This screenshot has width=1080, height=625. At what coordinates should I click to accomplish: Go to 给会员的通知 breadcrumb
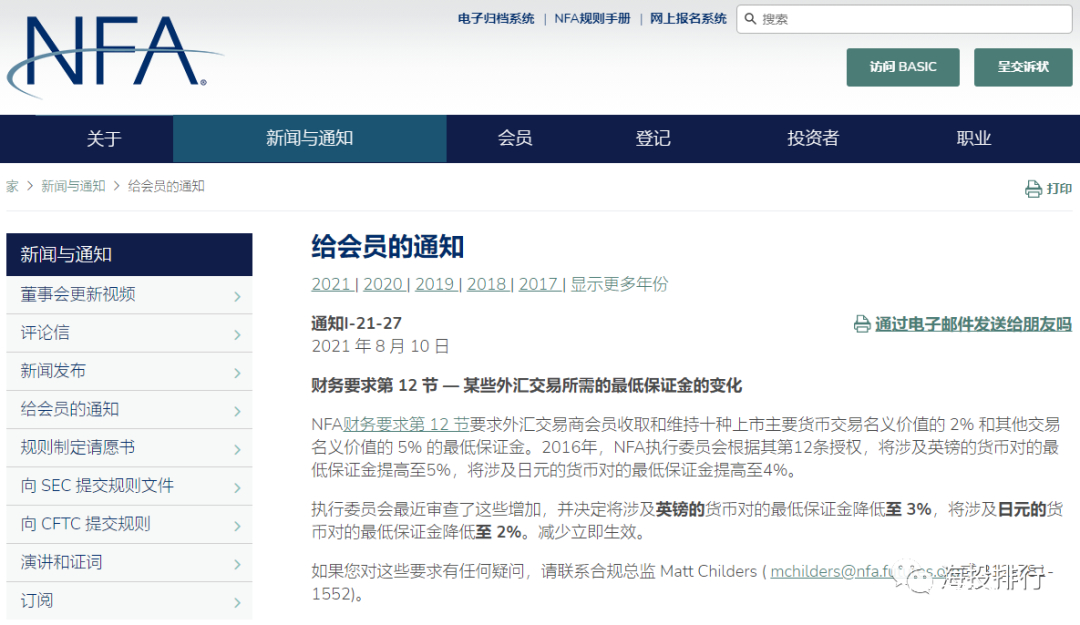166,186
